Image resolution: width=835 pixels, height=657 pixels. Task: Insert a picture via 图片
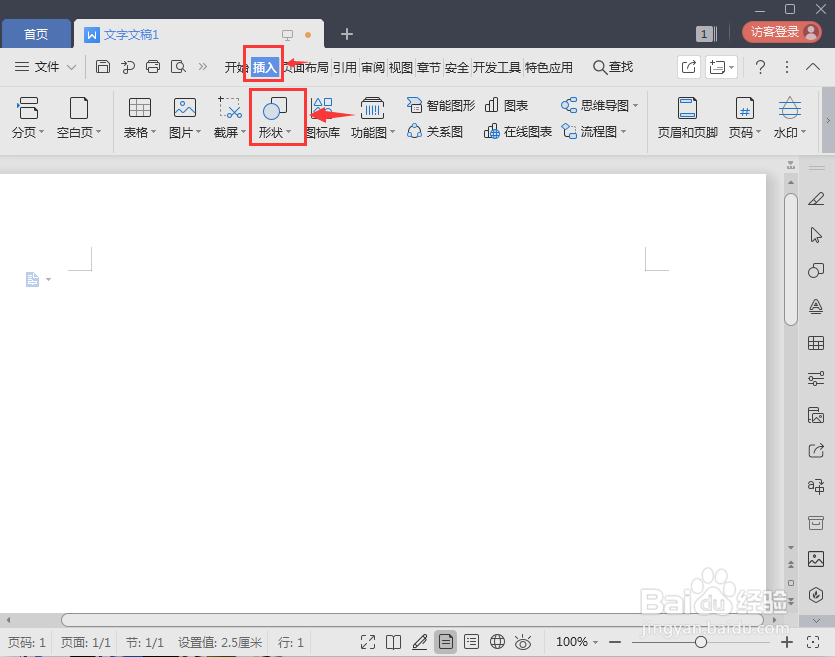(x=185, y=118)
